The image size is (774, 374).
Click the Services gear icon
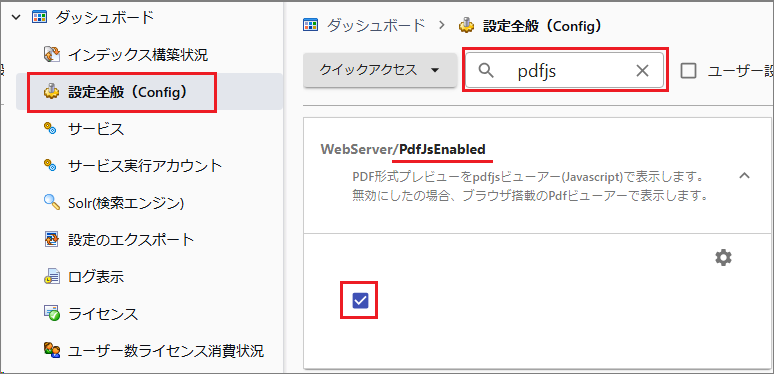click(x=50, y=129)
